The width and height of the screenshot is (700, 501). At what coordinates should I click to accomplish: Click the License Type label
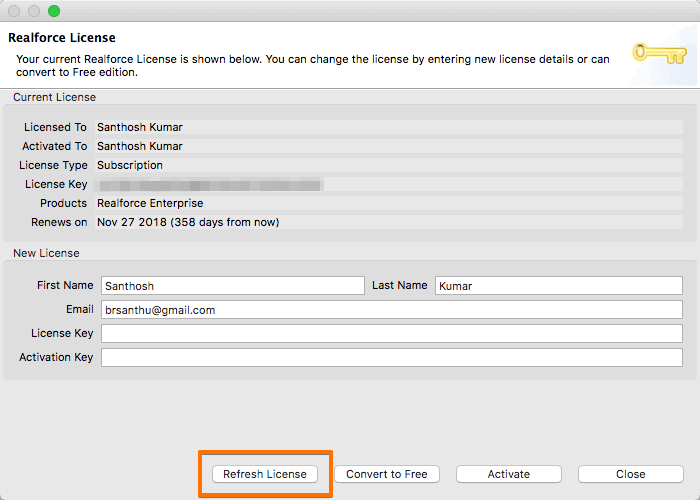click(53, 165)
